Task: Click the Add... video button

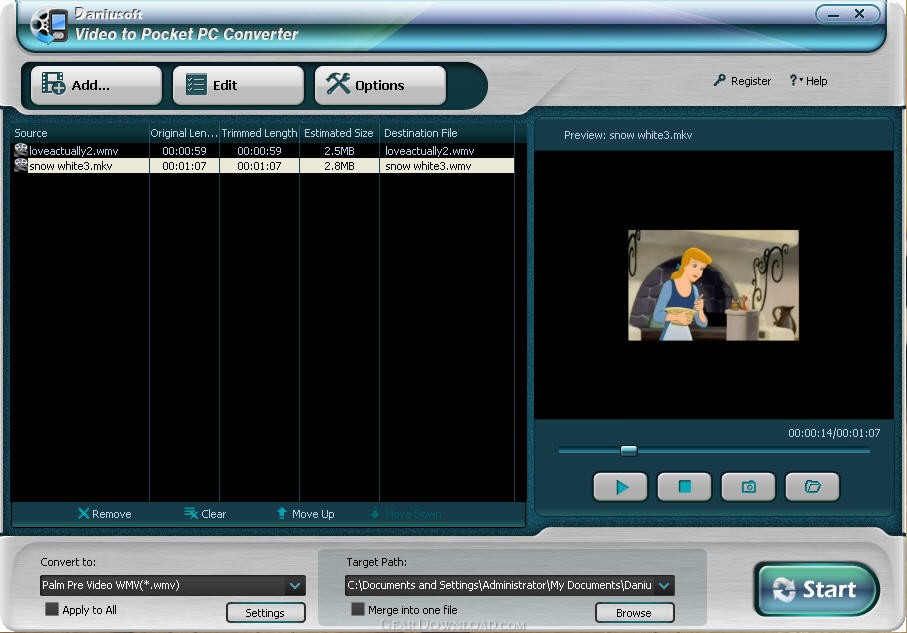Action: click(96, 85)
